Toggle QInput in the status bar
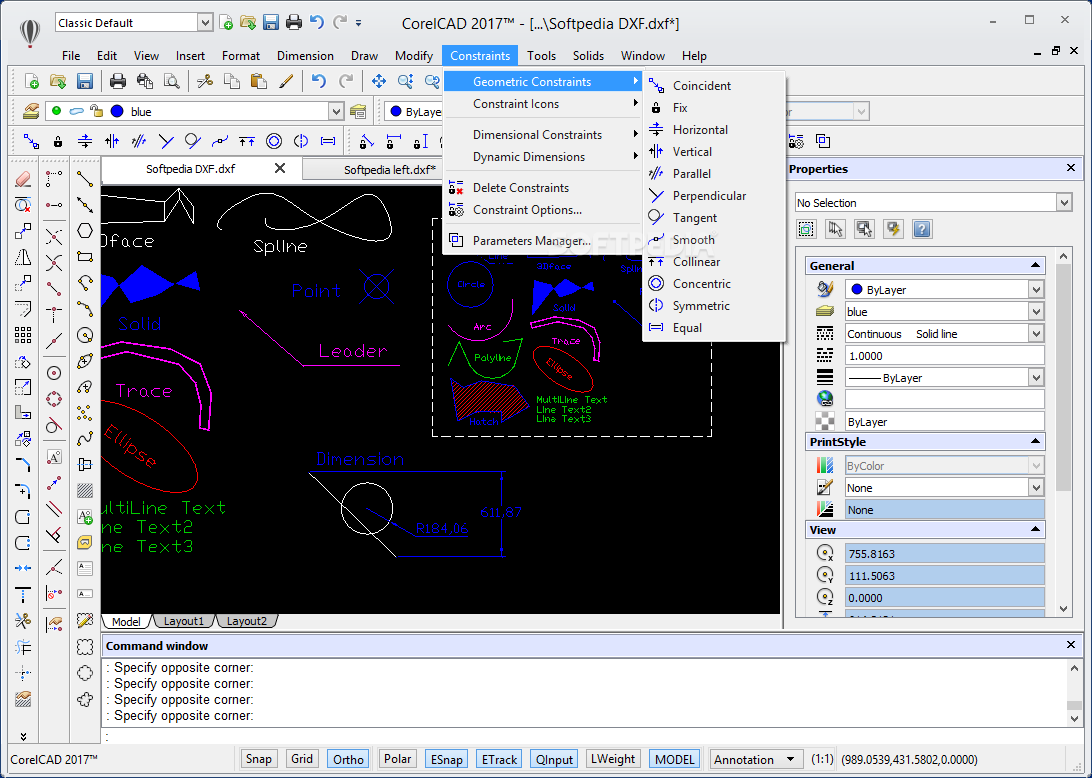Image resolution: width=1092 pixels, height=778 pixels. 554,759
